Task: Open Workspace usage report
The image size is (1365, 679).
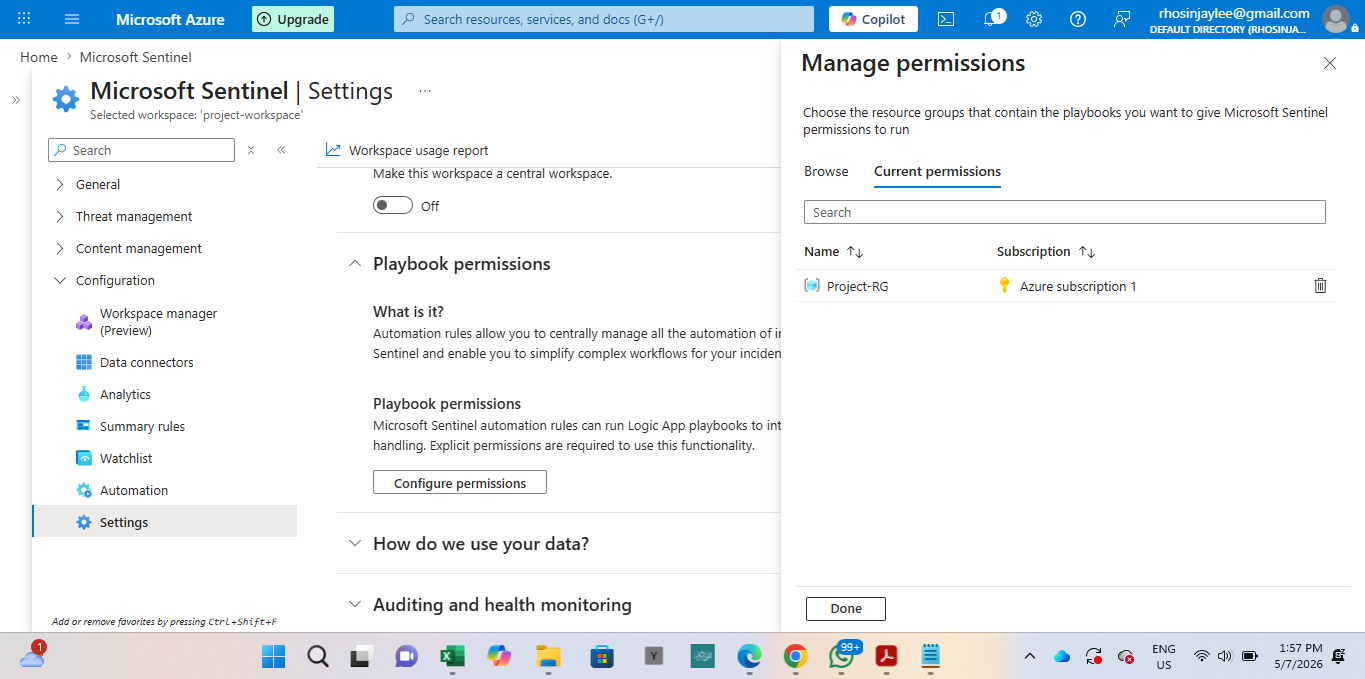Action: 407,150
